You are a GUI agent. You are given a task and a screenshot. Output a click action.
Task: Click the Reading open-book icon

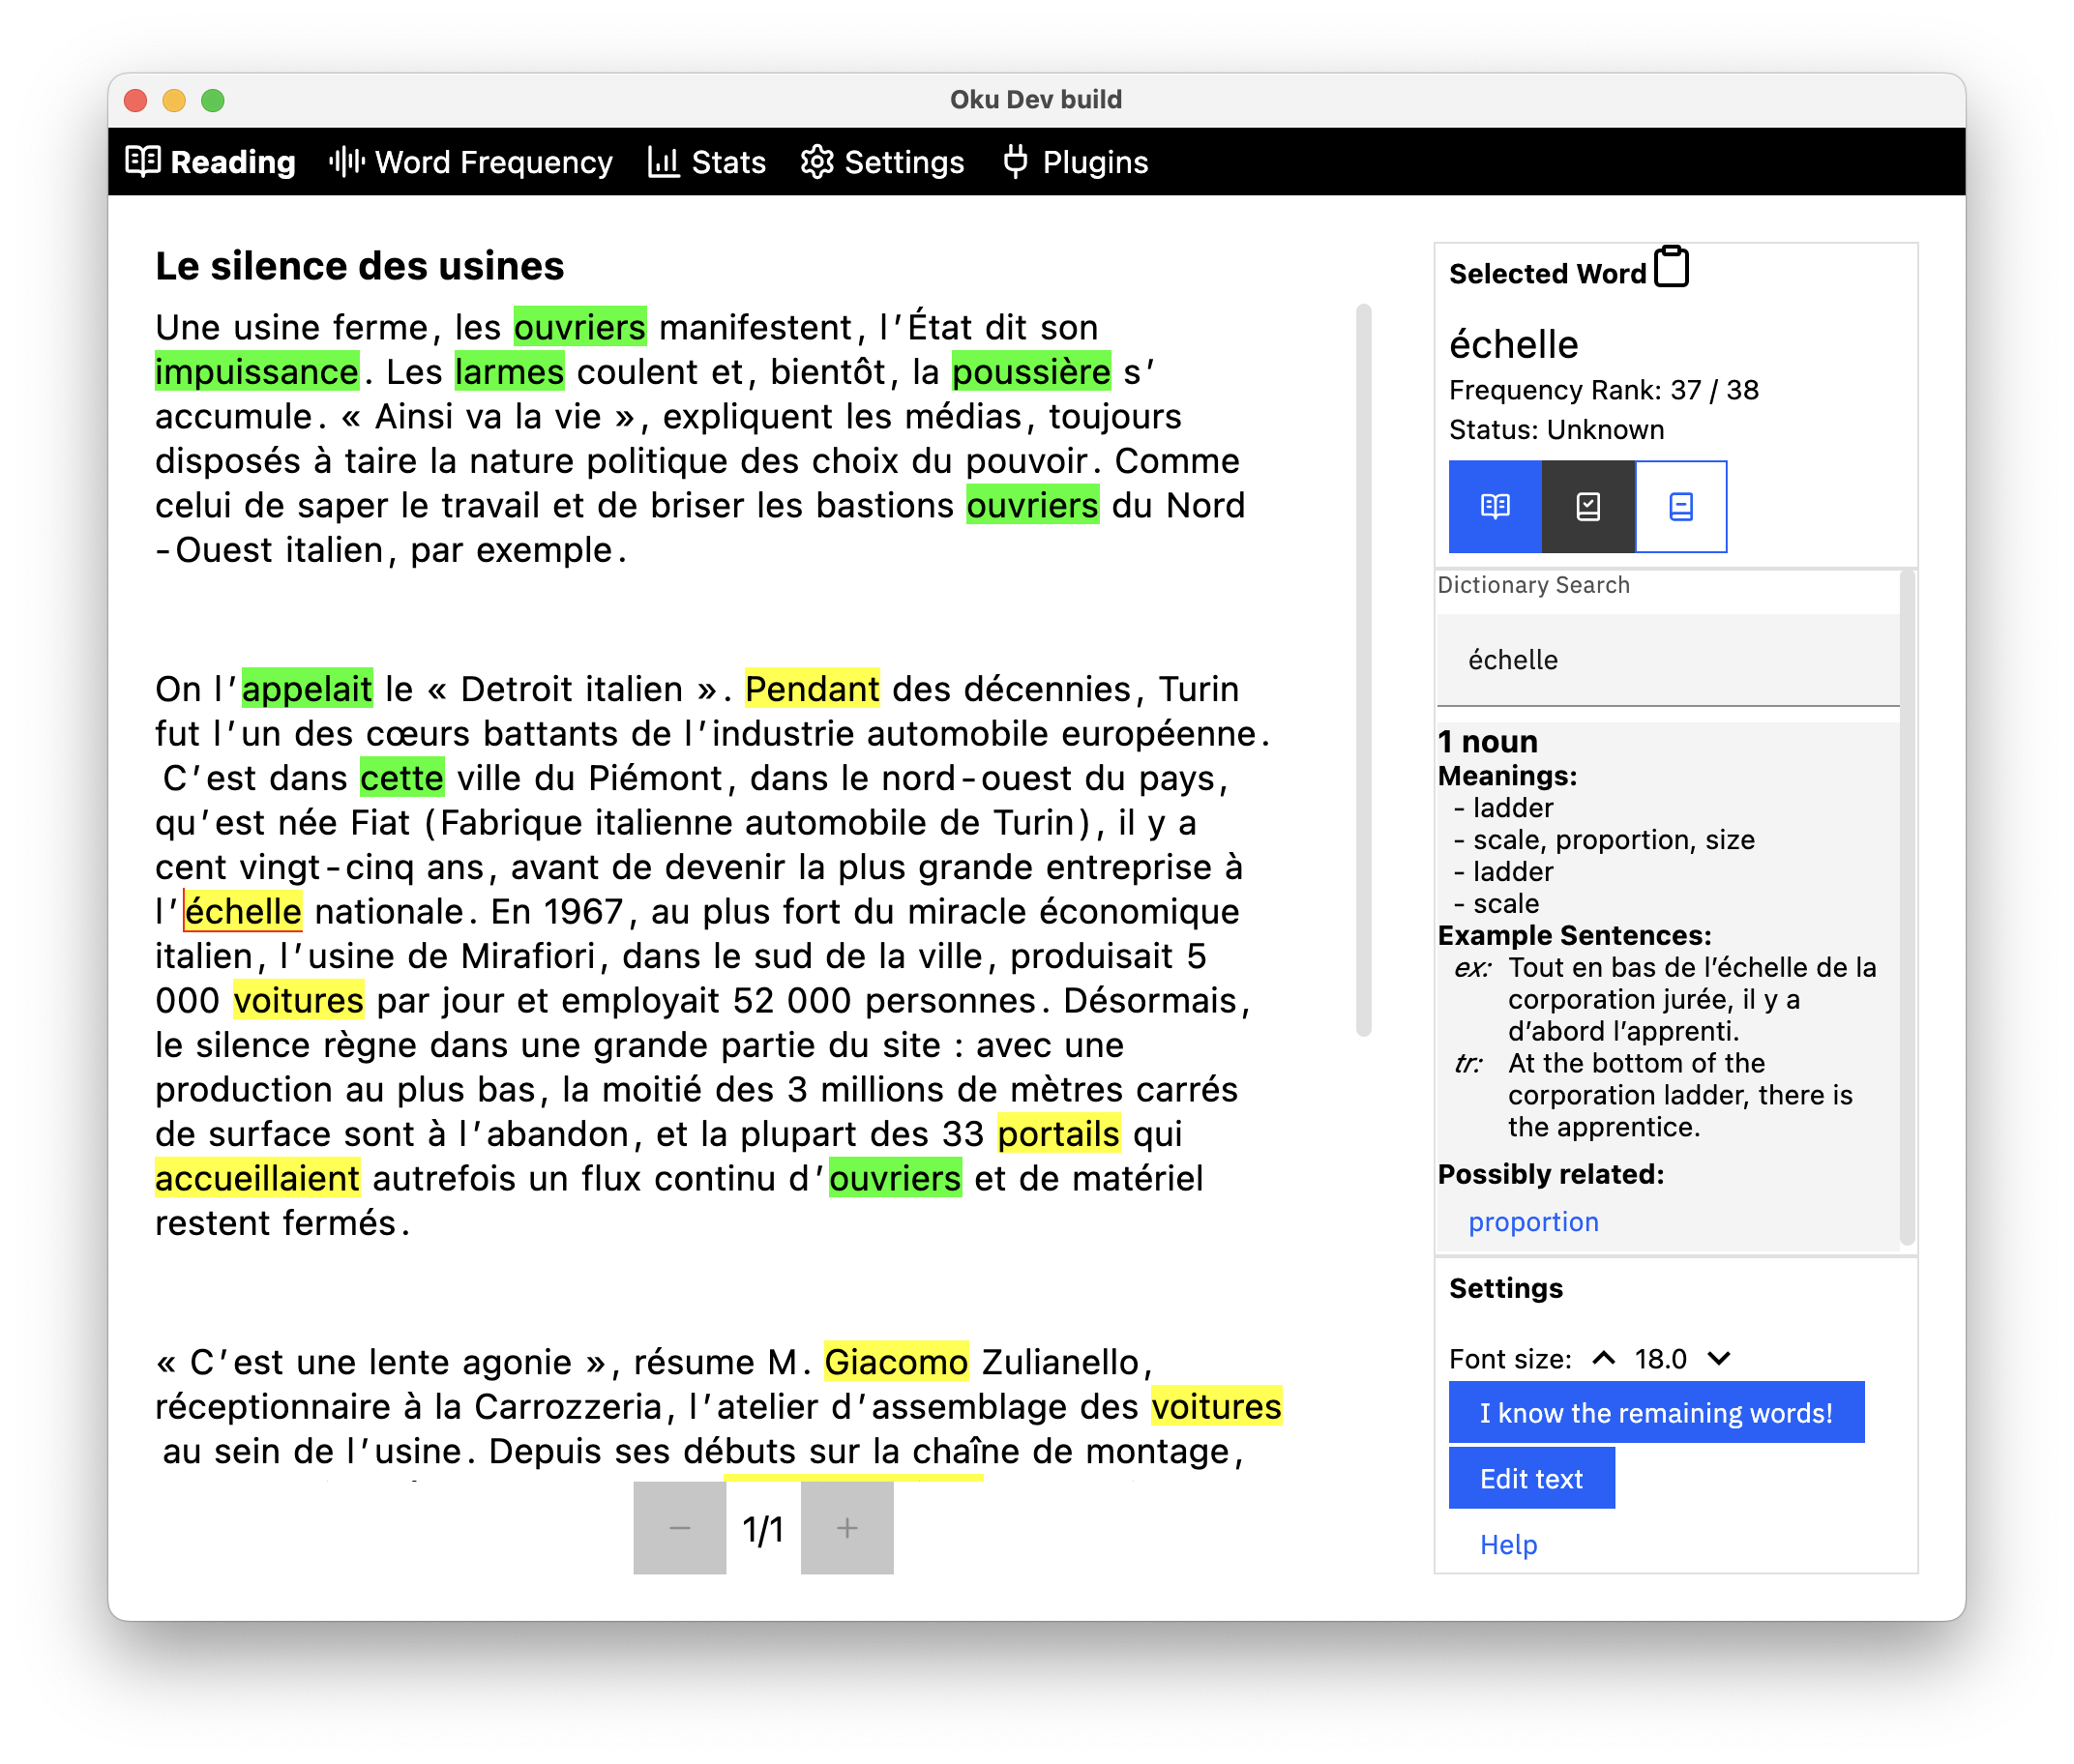pyautogui.click(x=143, y=162)
